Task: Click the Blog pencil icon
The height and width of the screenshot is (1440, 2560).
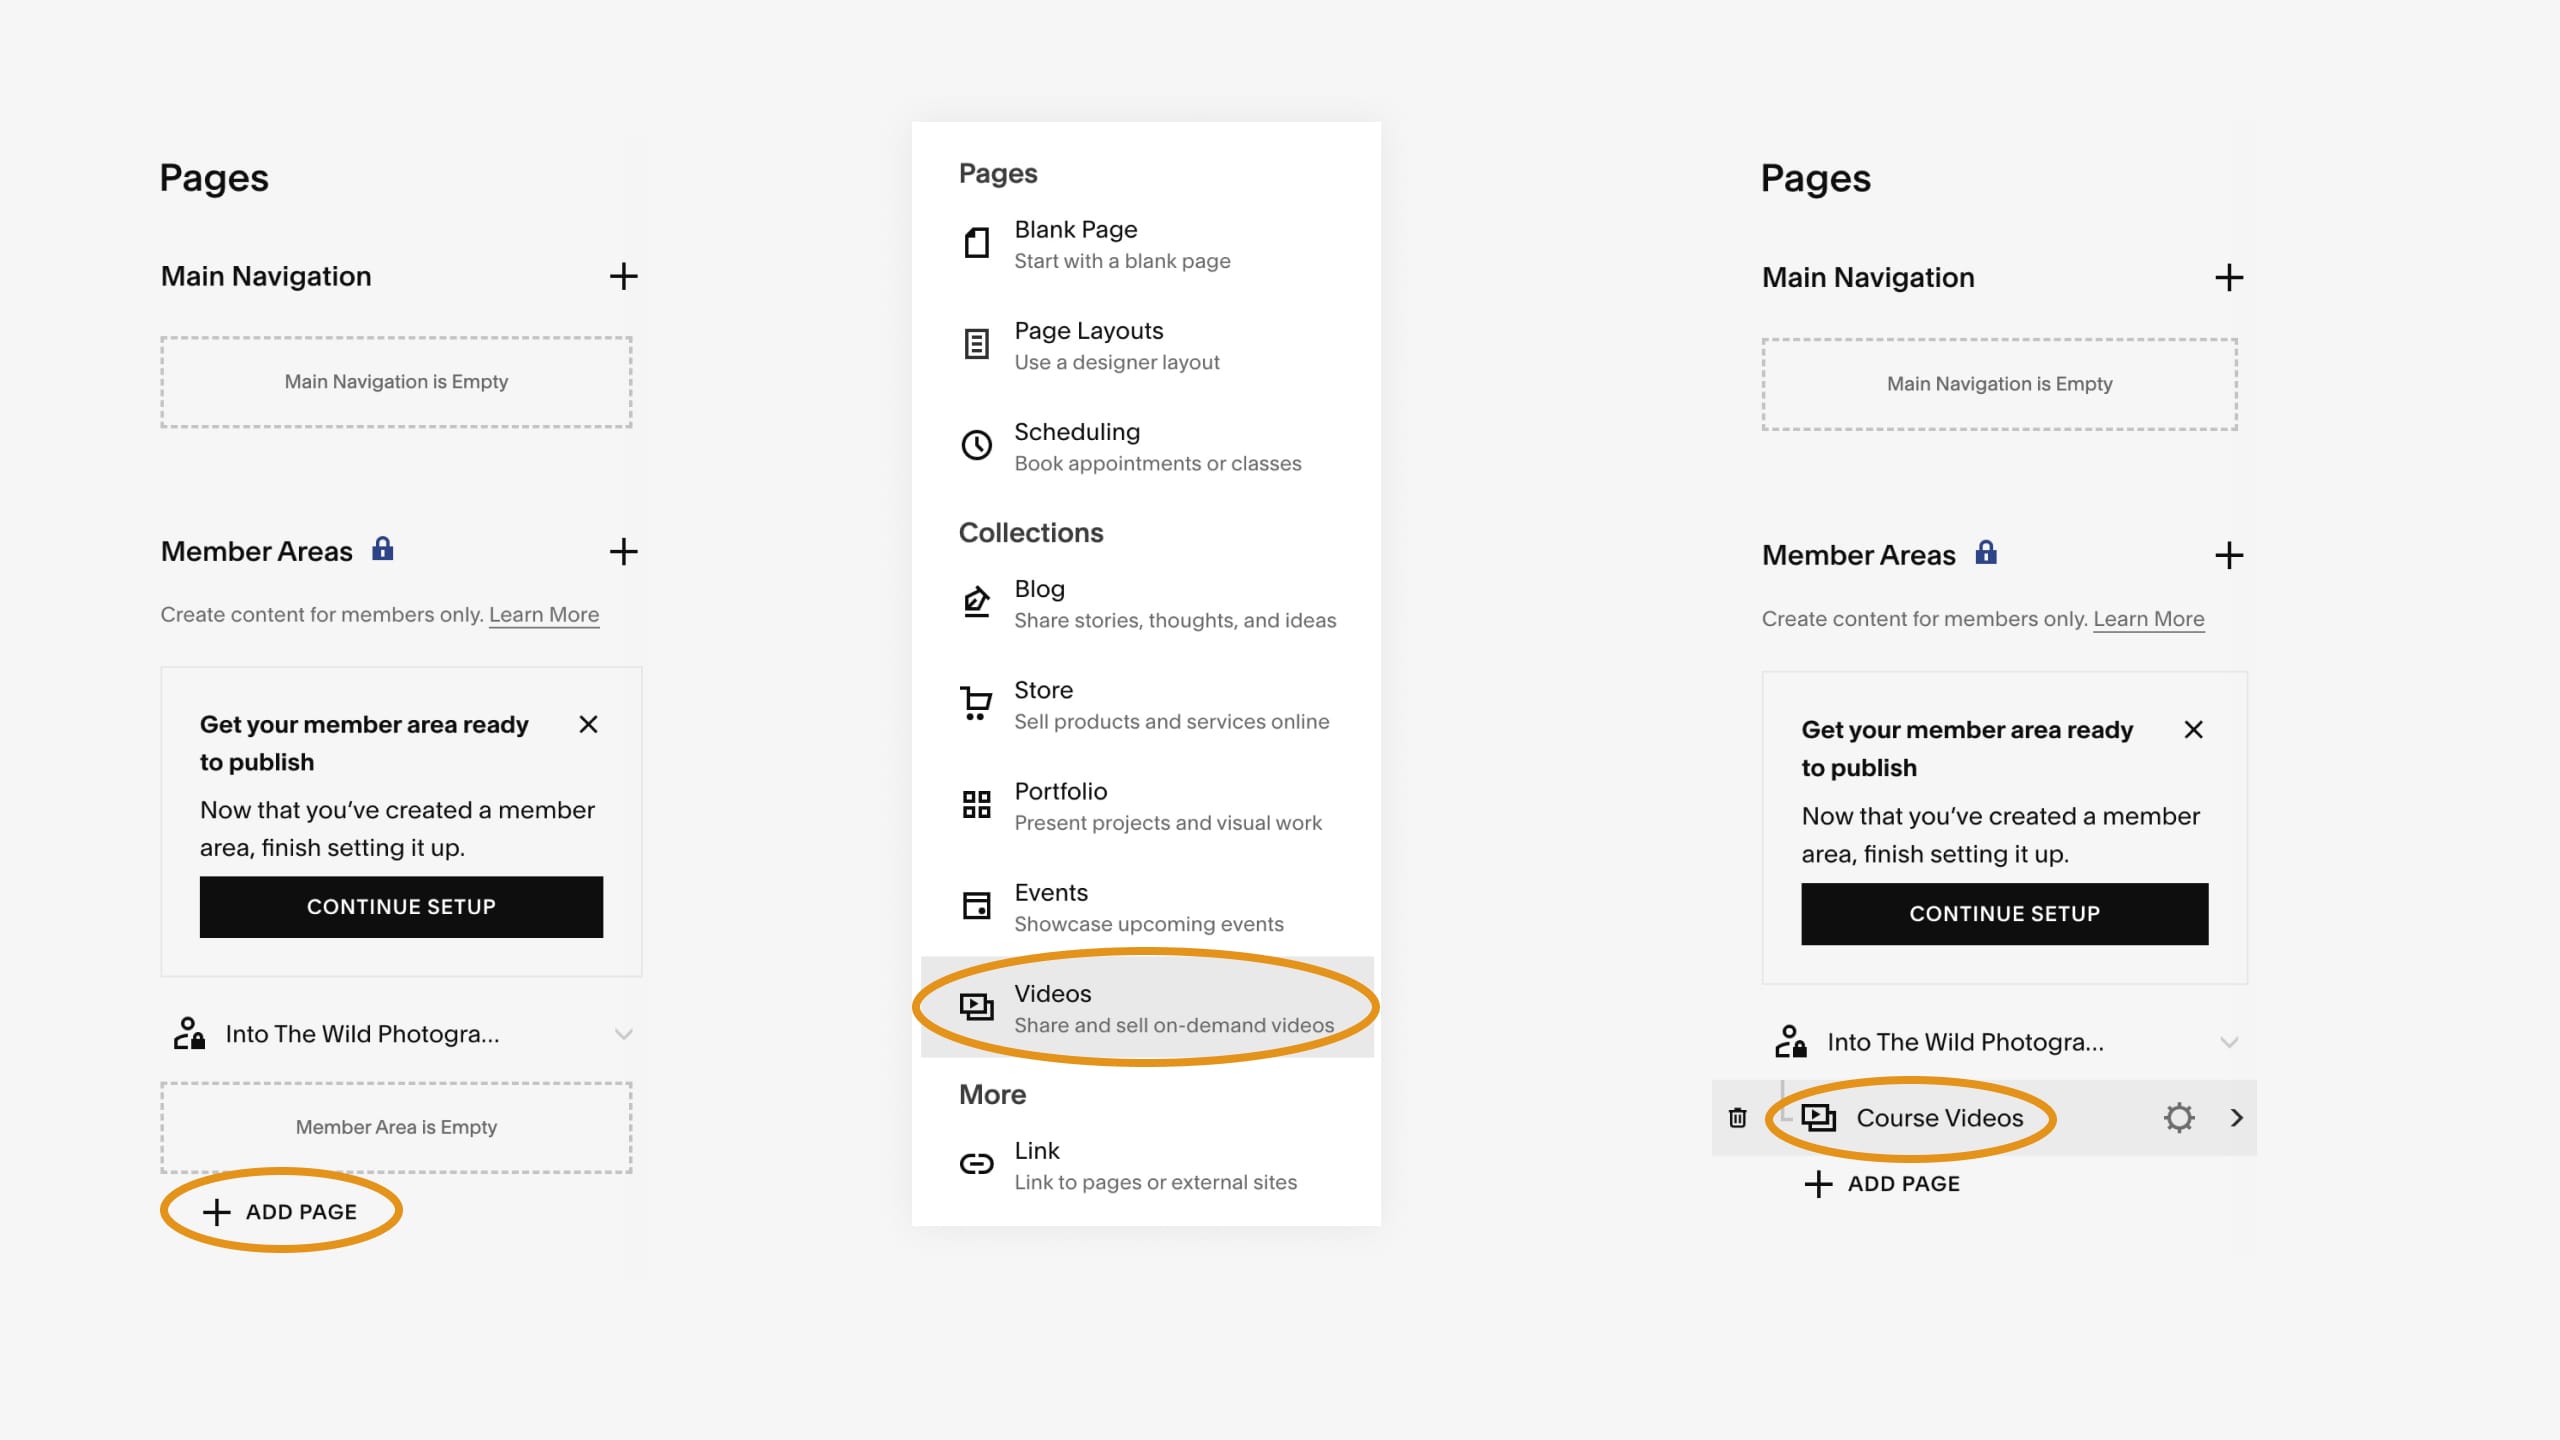Action: pyautogui.click(x=976, y=602)
